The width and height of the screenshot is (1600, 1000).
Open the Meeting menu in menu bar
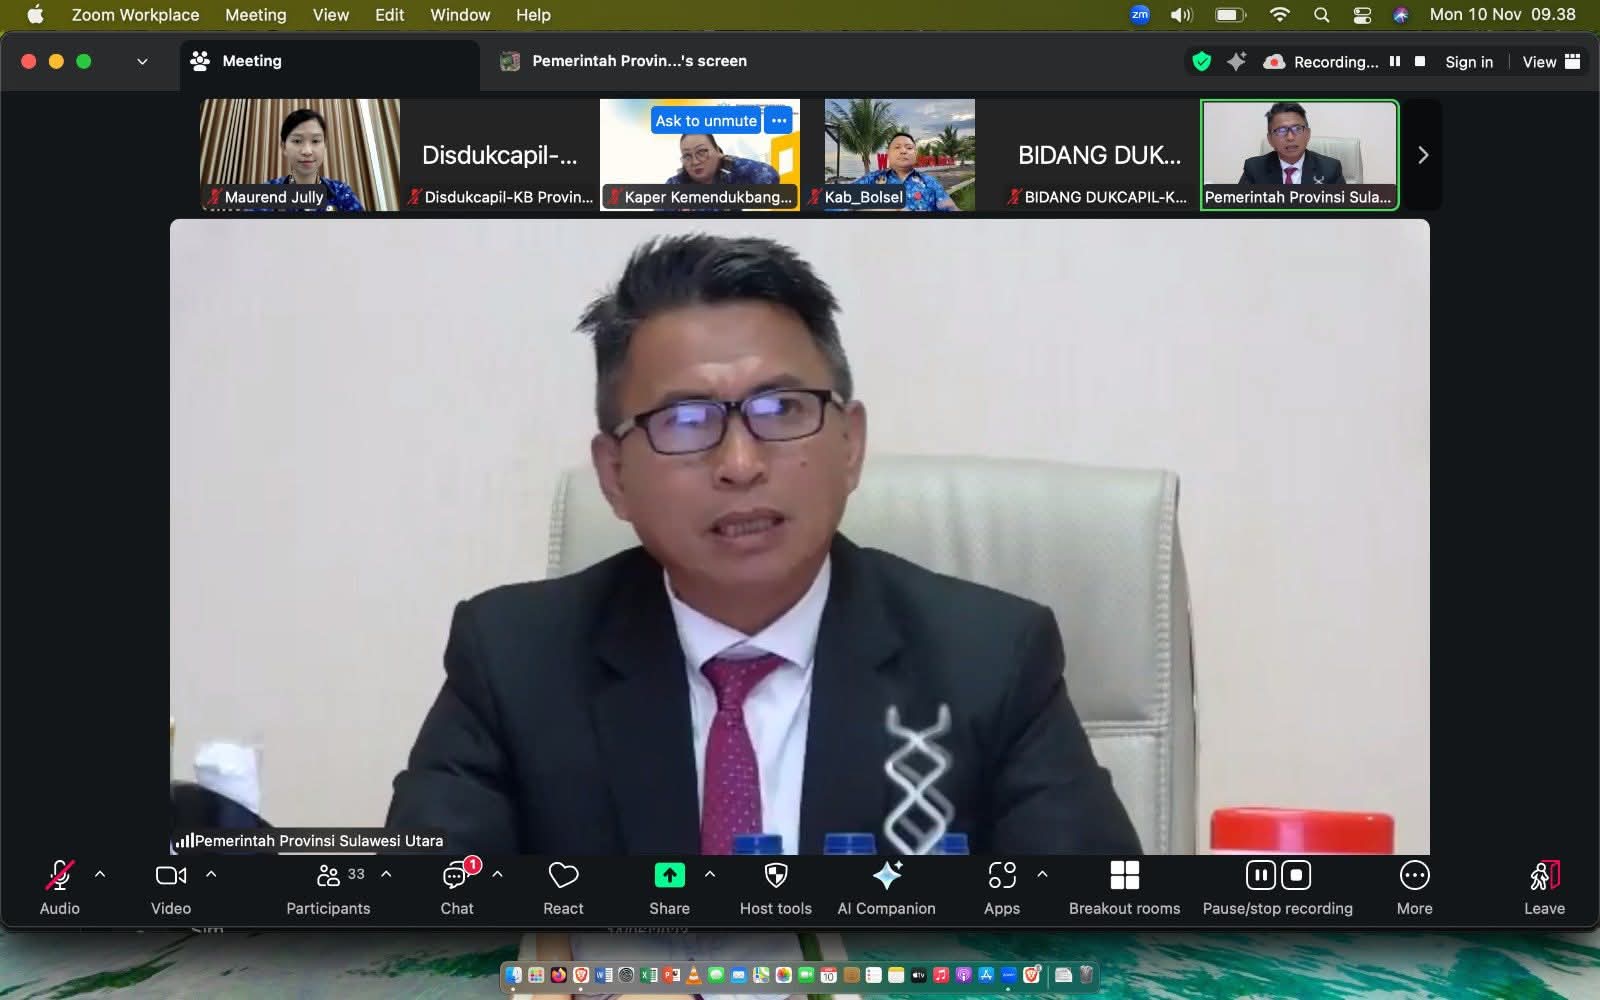pyautogui.click(x=255, y=15)
